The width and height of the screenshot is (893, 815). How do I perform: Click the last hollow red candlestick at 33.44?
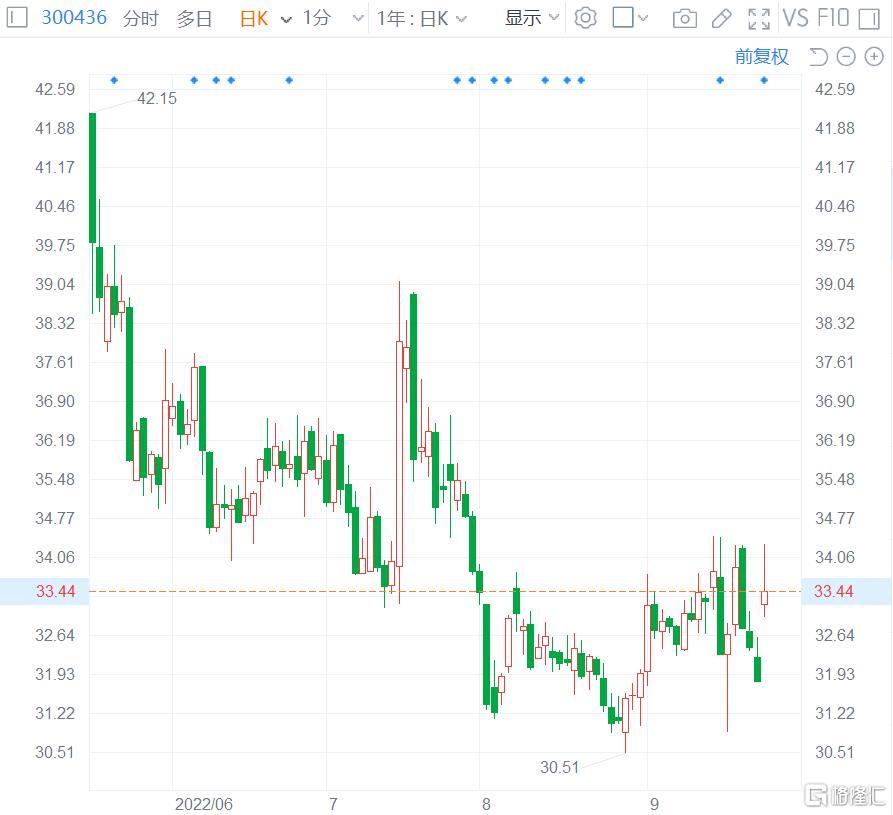pos(764,597)
